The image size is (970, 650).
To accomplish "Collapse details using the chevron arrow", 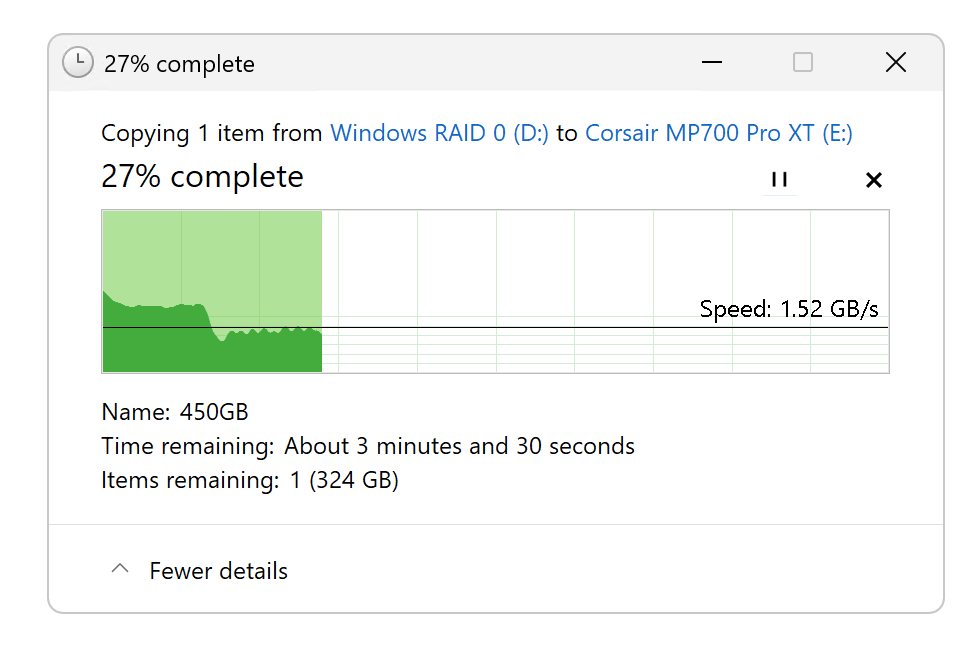I will [x=120, y=570].
